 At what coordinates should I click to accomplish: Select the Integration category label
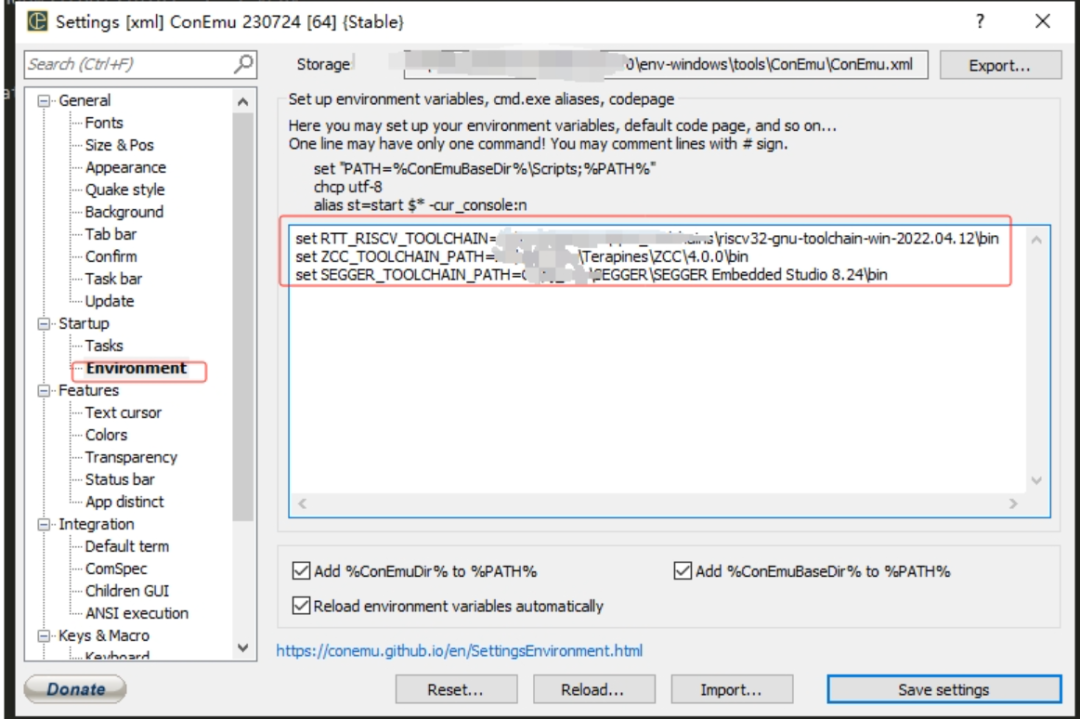(96, 524)
